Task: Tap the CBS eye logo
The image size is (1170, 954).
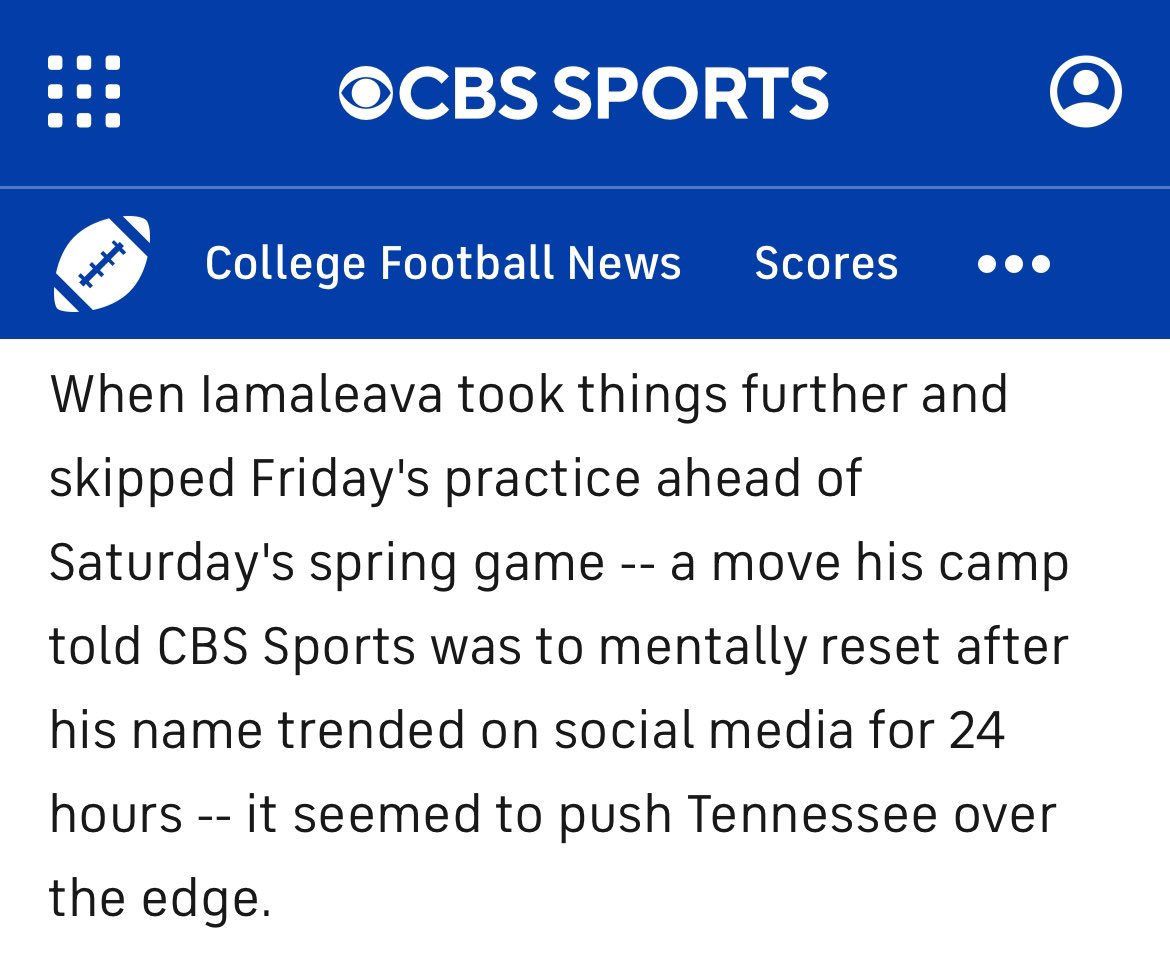Action: pyautogui.click(x=366, y=92)
